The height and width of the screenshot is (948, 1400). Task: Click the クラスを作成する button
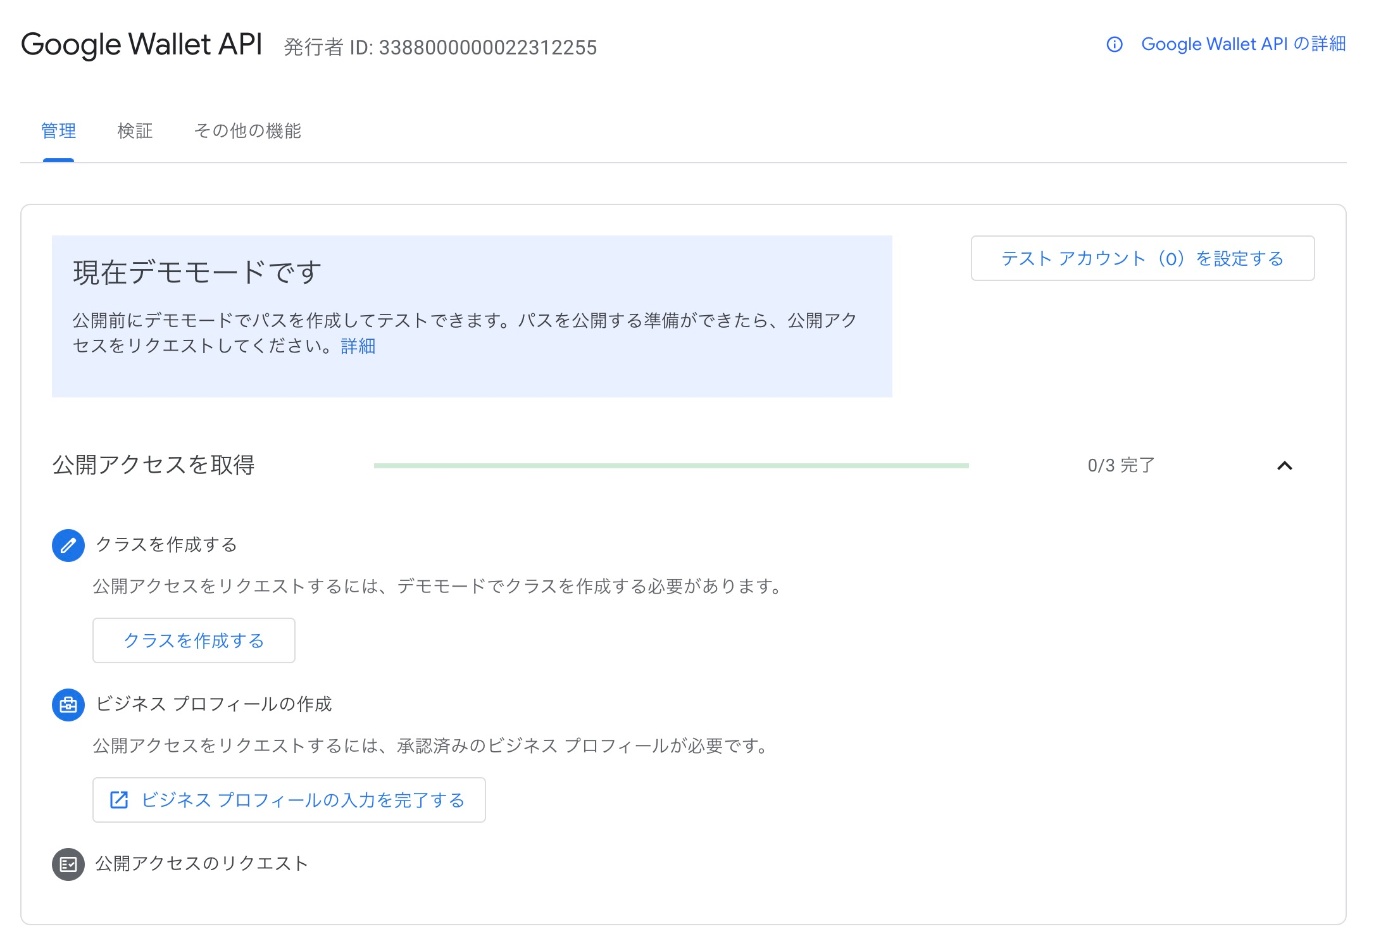(194, 640)
